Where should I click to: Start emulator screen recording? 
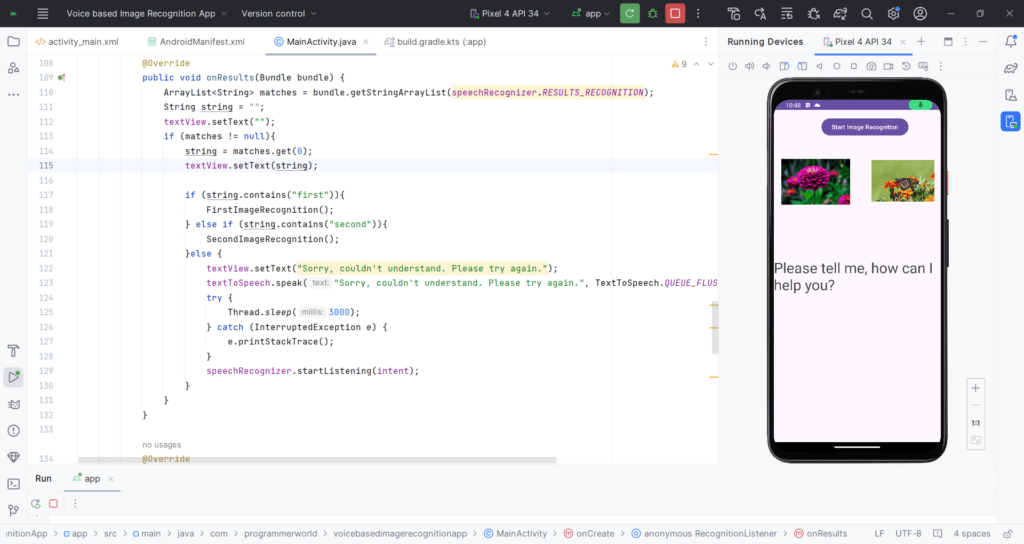coord(889,66)
